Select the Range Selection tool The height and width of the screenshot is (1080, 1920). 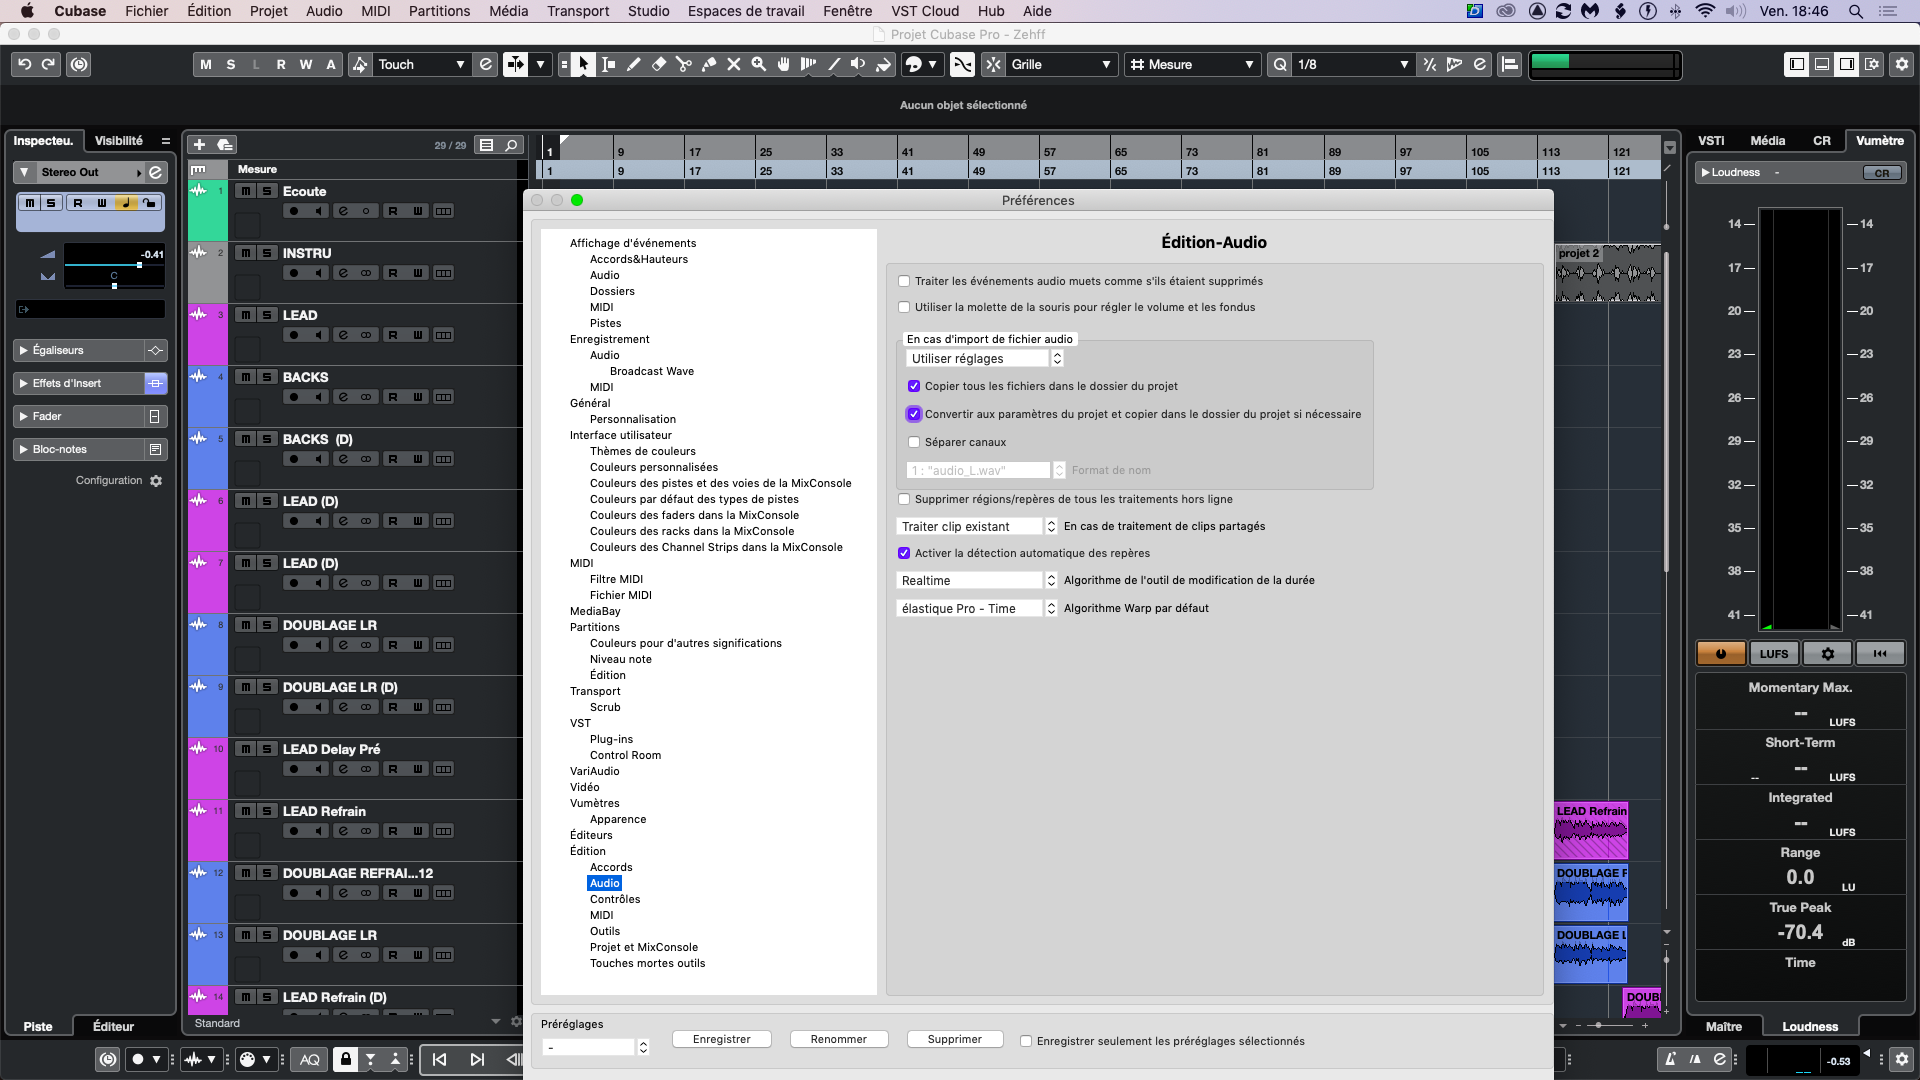[x=608, y=64]
